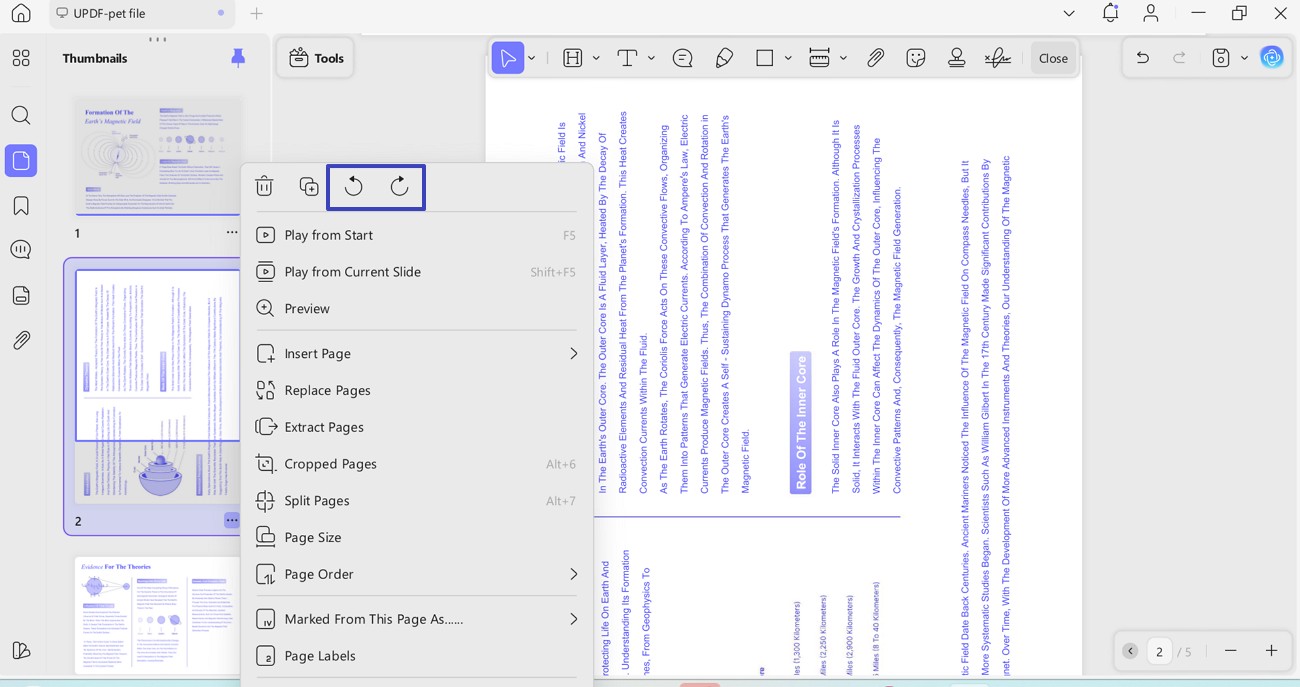Choose Split Pages
1300x687 pixels.
(x=416, y=501)
